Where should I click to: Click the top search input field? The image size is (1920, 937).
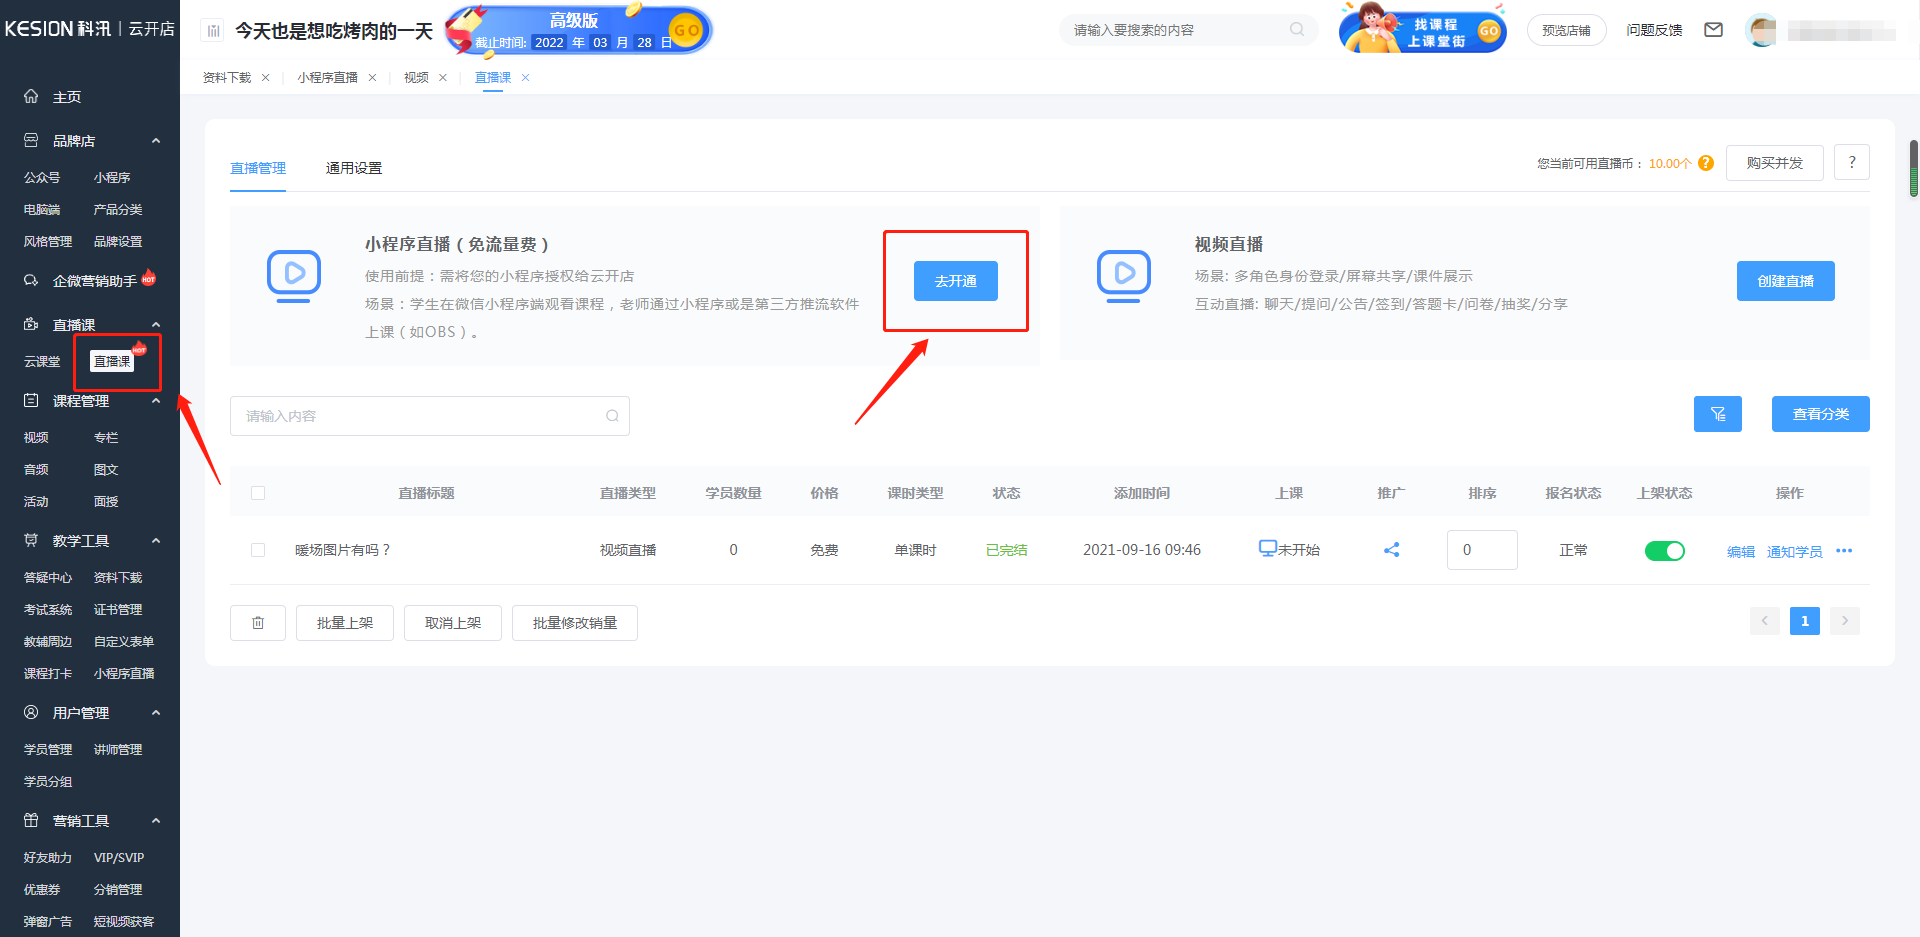pos(1188,30)
